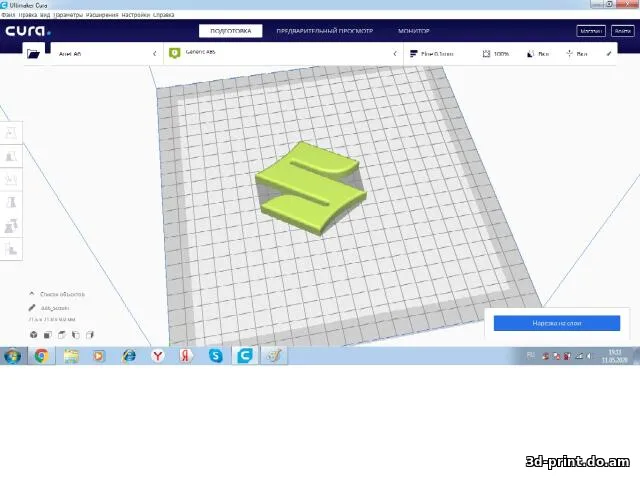640x480 pixels.
Task: Open the Справка menu
Action: click(164, 15)
